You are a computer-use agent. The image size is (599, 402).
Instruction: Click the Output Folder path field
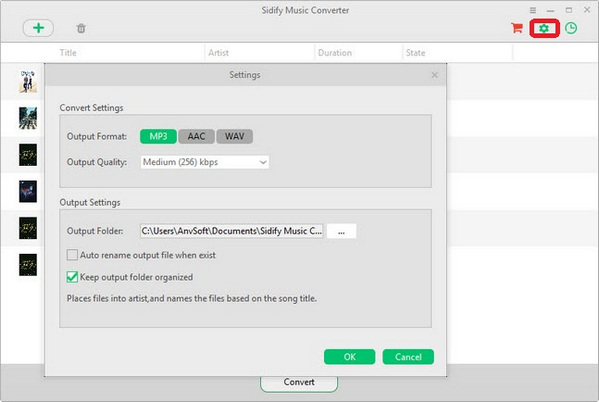pos(232,231)
